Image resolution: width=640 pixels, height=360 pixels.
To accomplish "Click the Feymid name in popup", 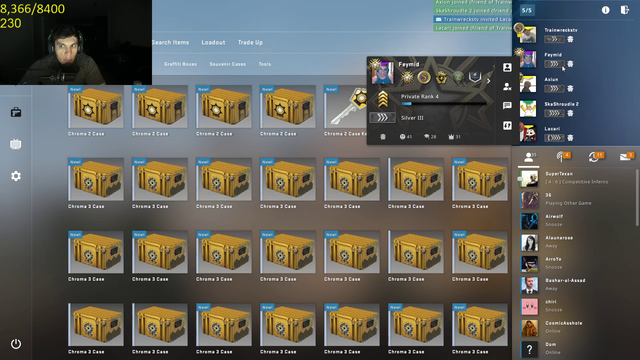I will [x=409, y=64].
